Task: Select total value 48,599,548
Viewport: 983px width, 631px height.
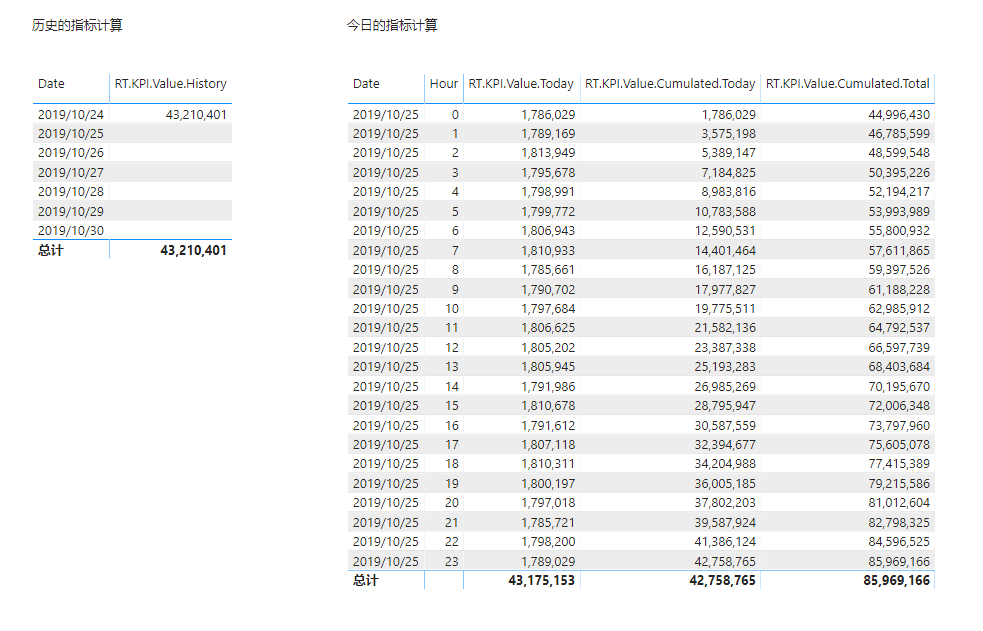Action: 899,153
